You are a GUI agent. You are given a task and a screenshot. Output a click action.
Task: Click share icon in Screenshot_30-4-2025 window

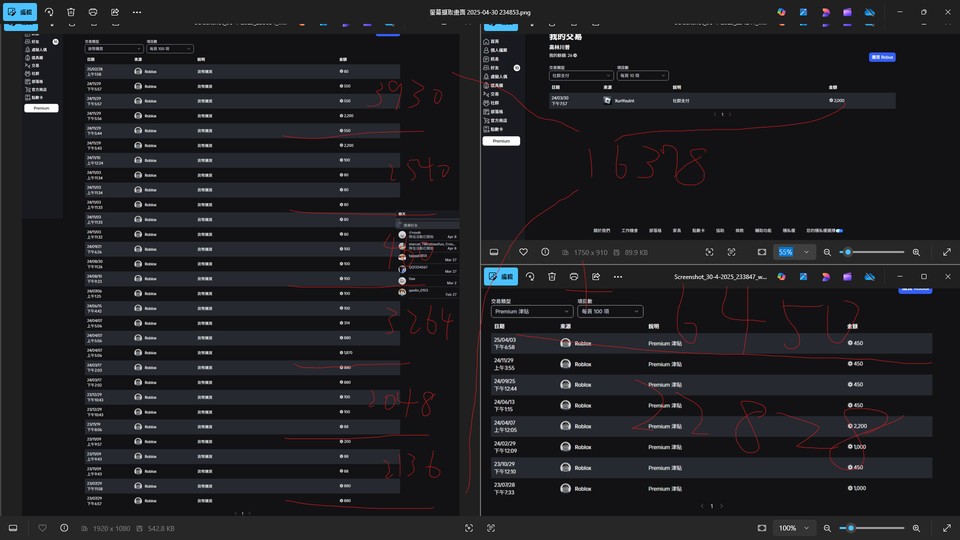click(596, 277)
